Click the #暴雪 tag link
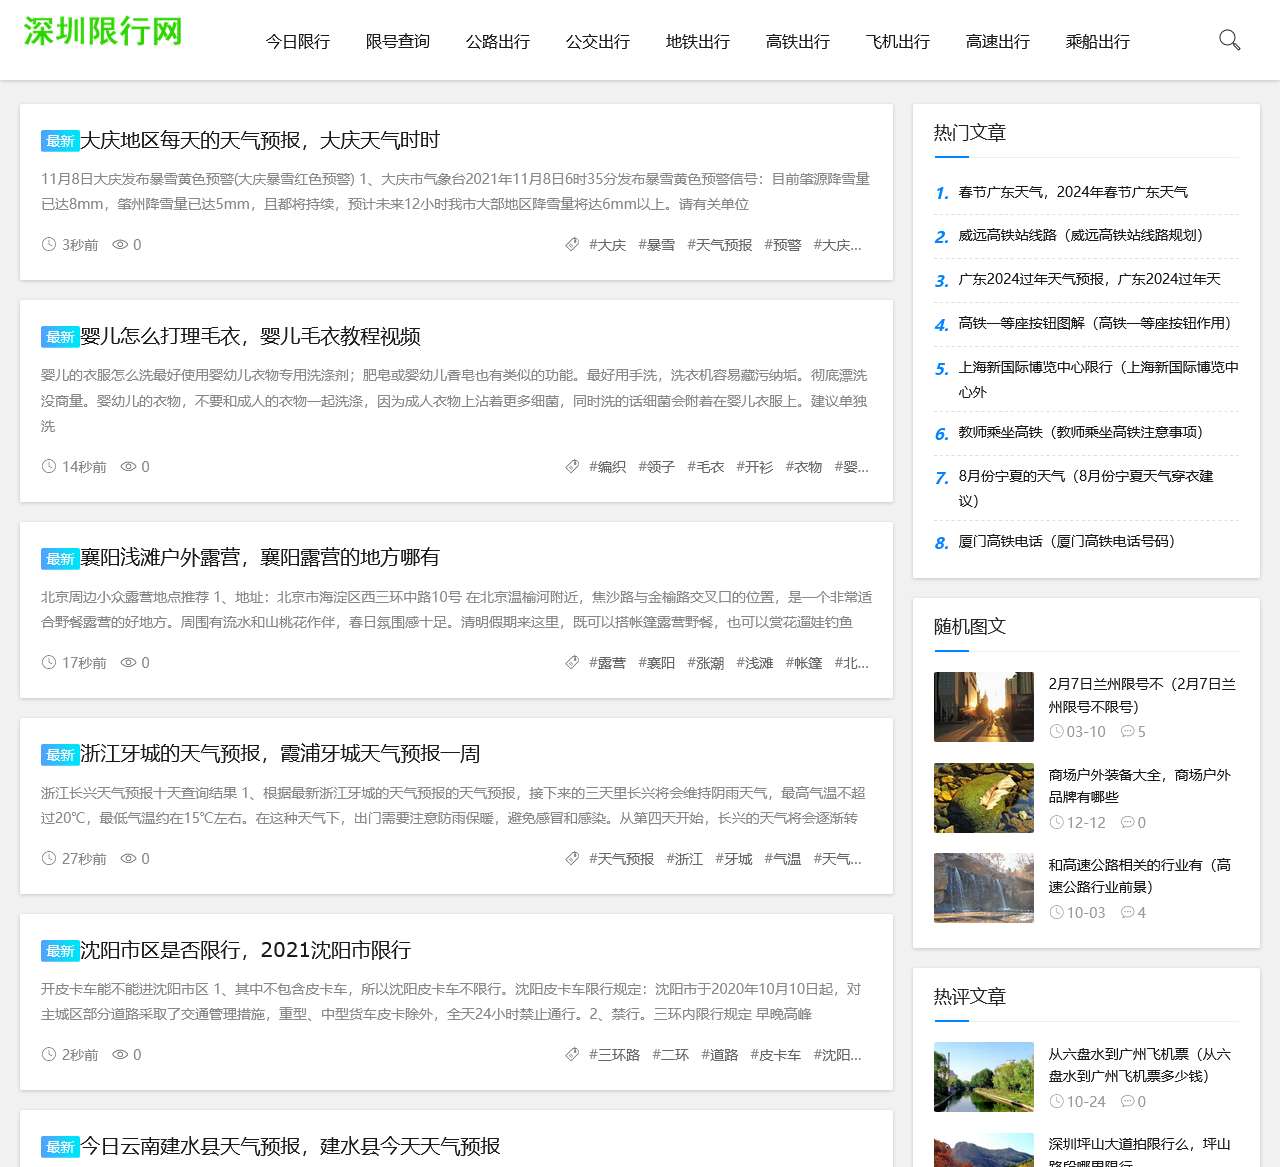This screenshot has height=1167, width=1280. pos(656,245)
